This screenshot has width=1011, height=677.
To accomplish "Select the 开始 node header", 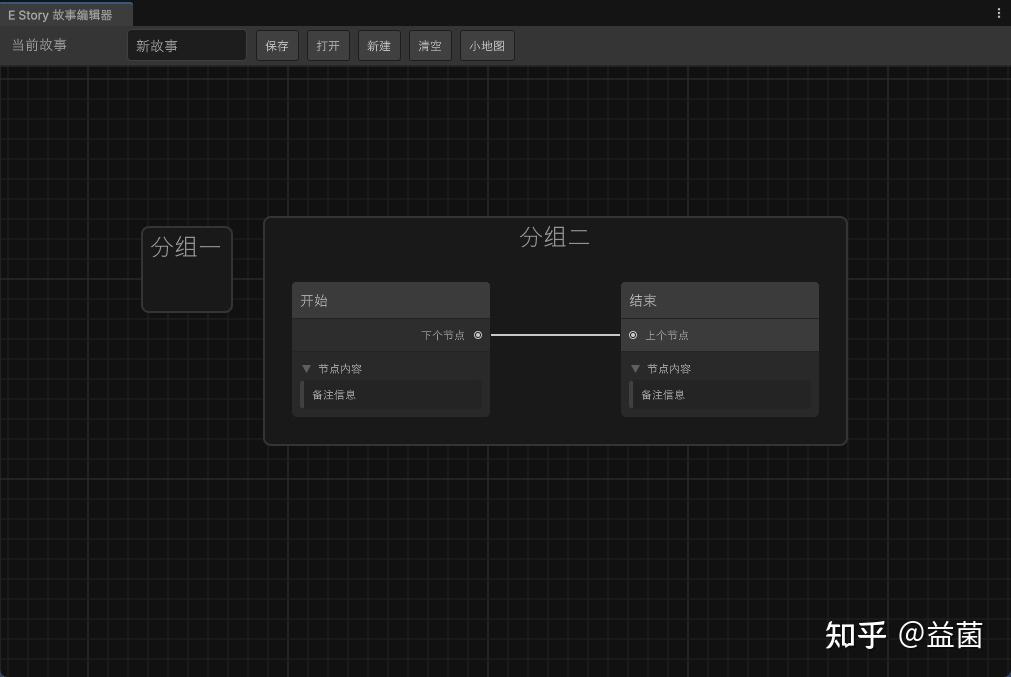I will [x=390, y=299].
